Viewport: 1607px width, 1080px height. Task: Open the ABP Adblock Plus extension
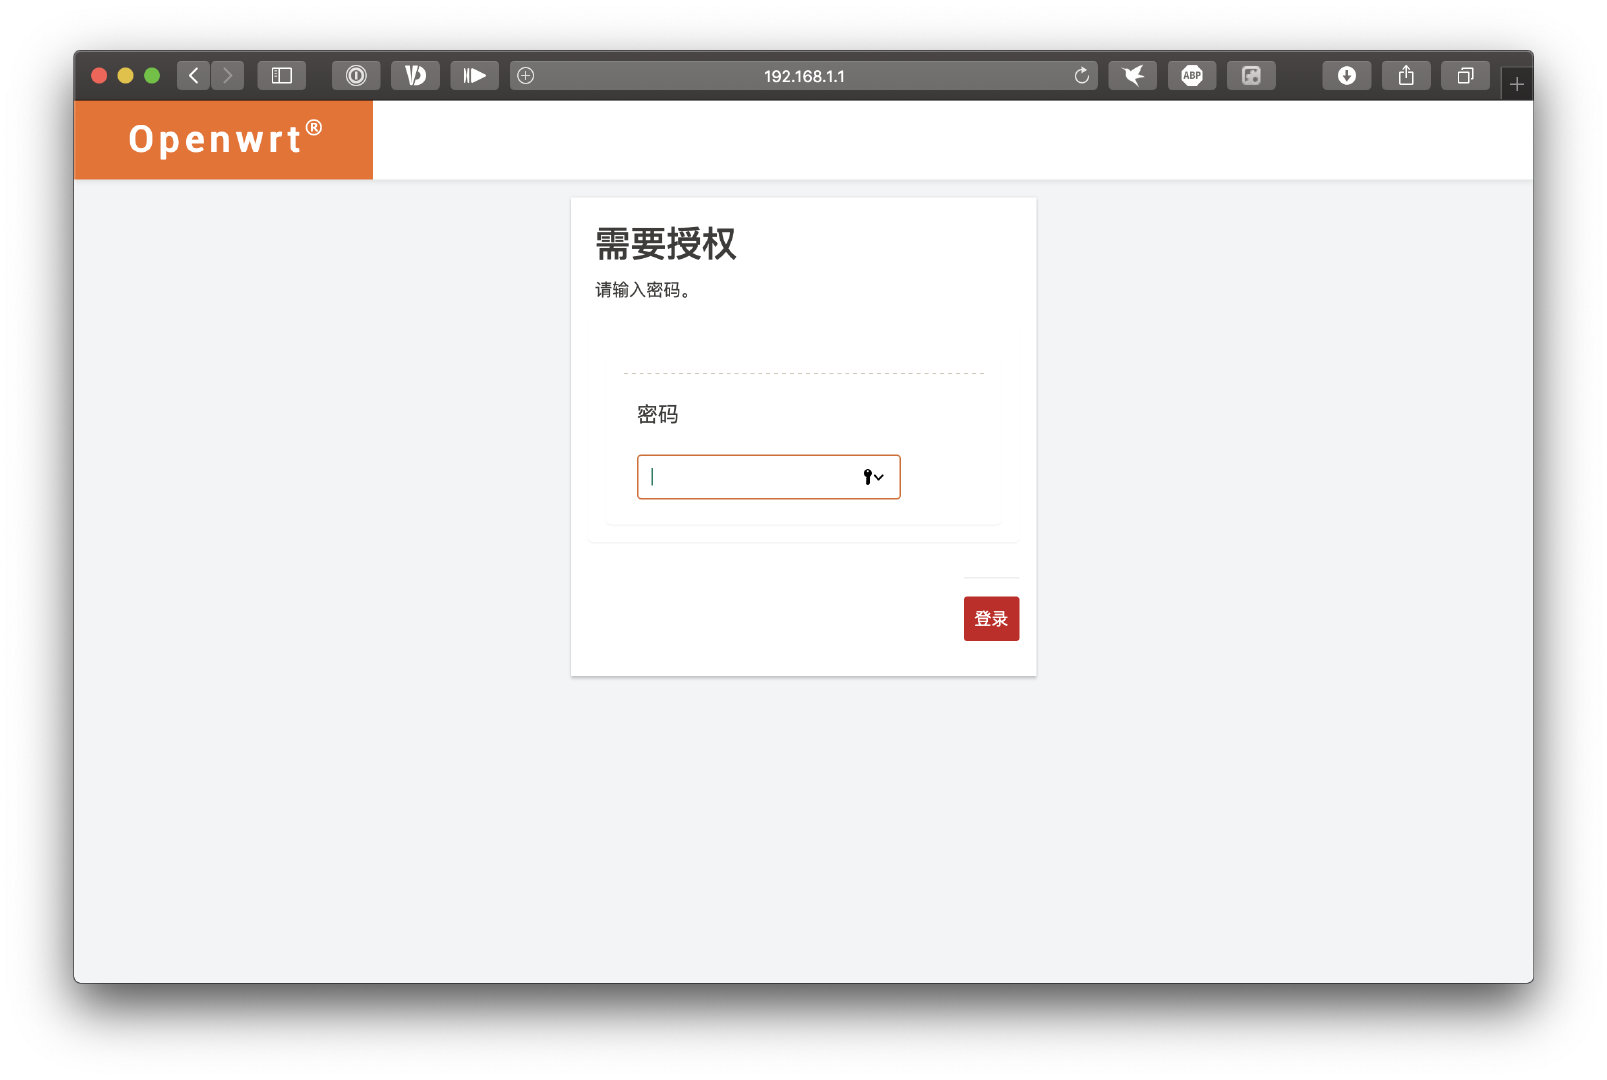tap(1192, 76)
